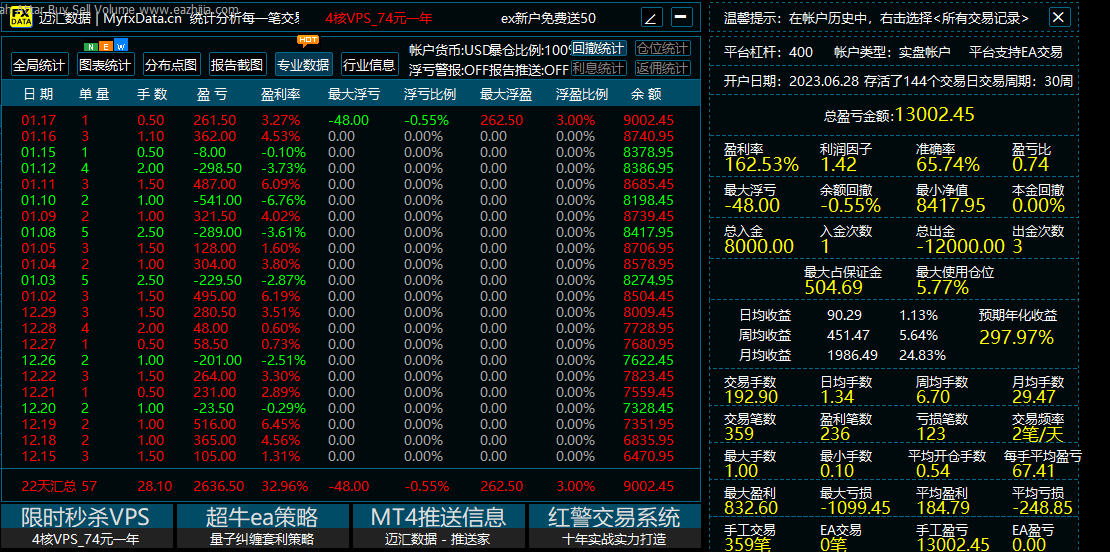Select the 01.16 date row
Screen dimensions: 1110x552
point(38,136)
